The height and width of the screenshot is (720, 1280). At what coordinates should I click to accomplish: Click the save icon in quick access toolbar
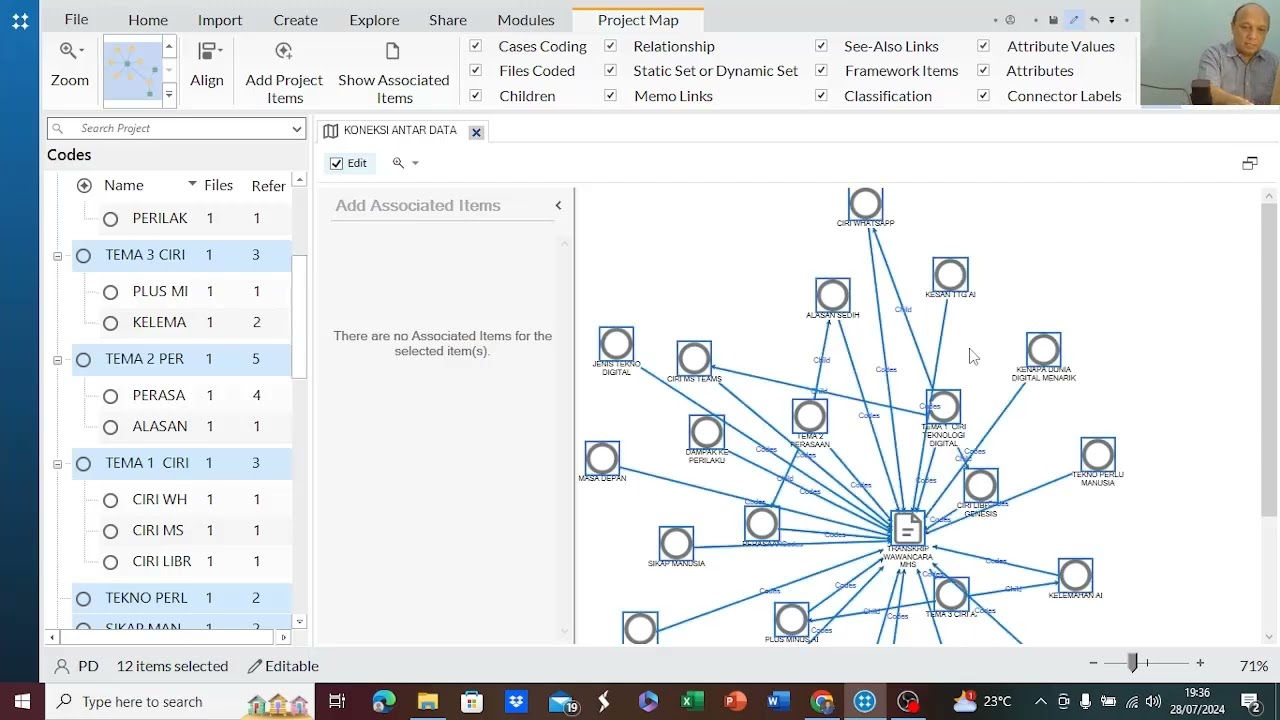[x=1053, y=20]
